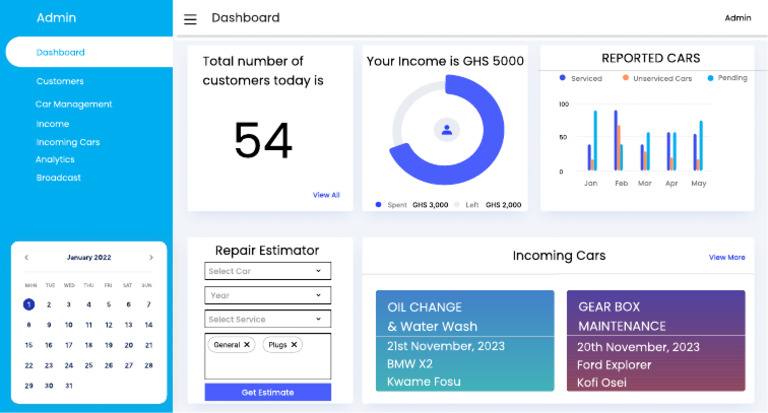The height and width of the screenshot is (413, 768).
Task: Remove the General tag with its X
Action: tap(247, 345)
